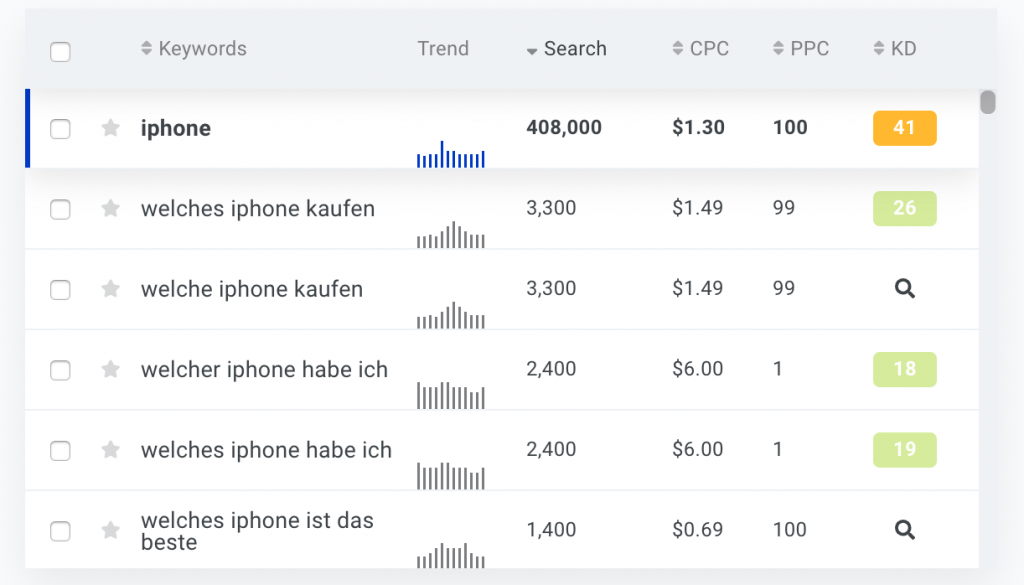Image resolution: width=1024 pixels, height=585 pixels.
Task: Star the 'welche iphone kaufen' keyword
Action: pyautogui.click(x=111, y=289)
